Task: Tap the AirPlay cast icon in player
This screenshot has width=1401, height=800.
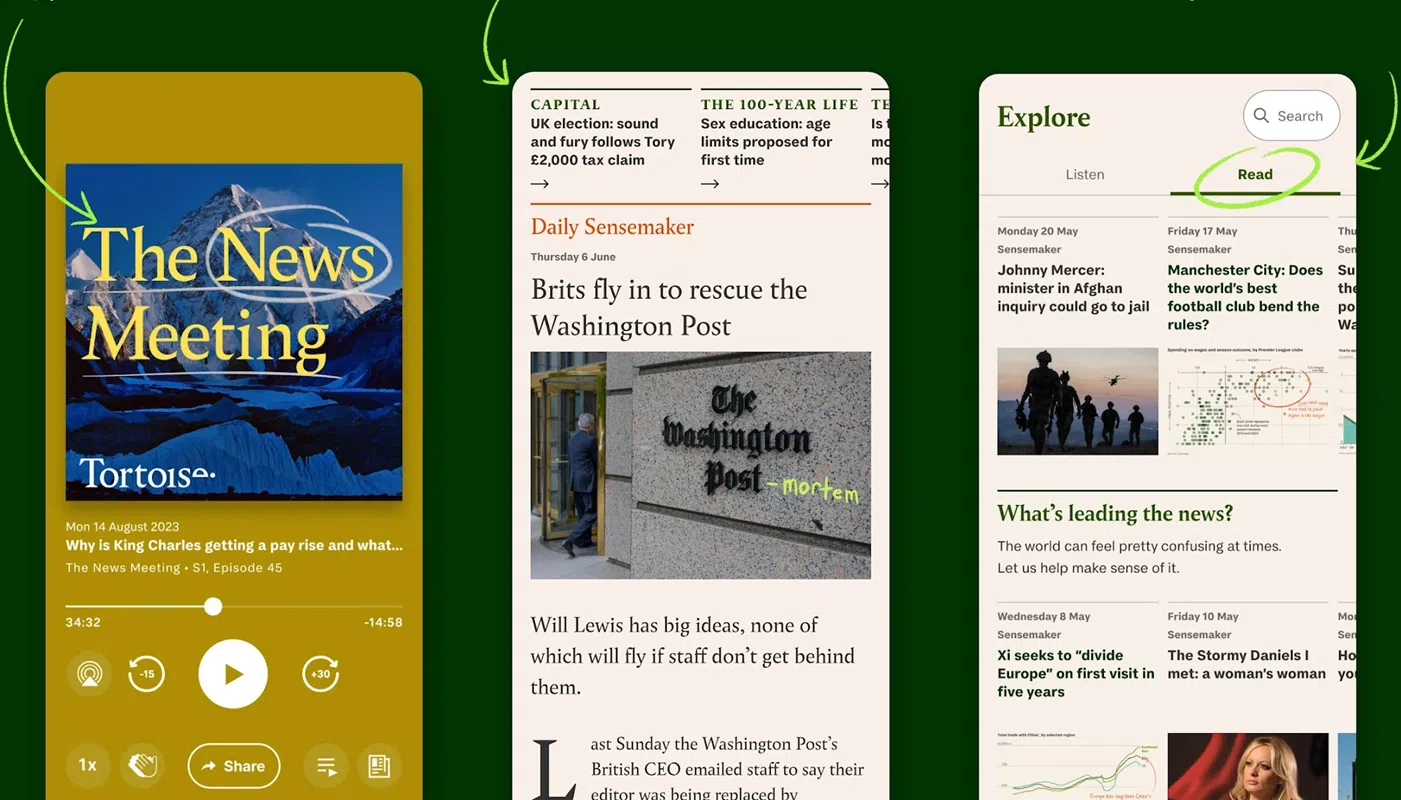Action: coord(89,674)
